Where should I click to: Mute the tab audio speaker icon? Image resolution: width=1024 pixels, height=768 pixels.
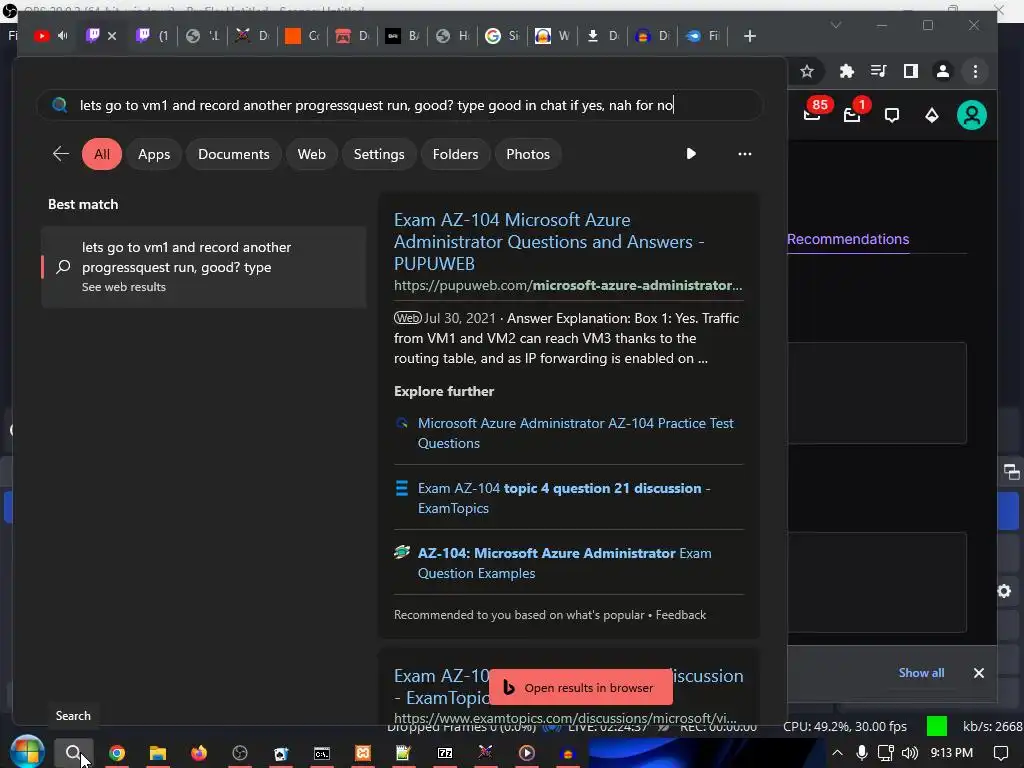(x=63, y=36)
